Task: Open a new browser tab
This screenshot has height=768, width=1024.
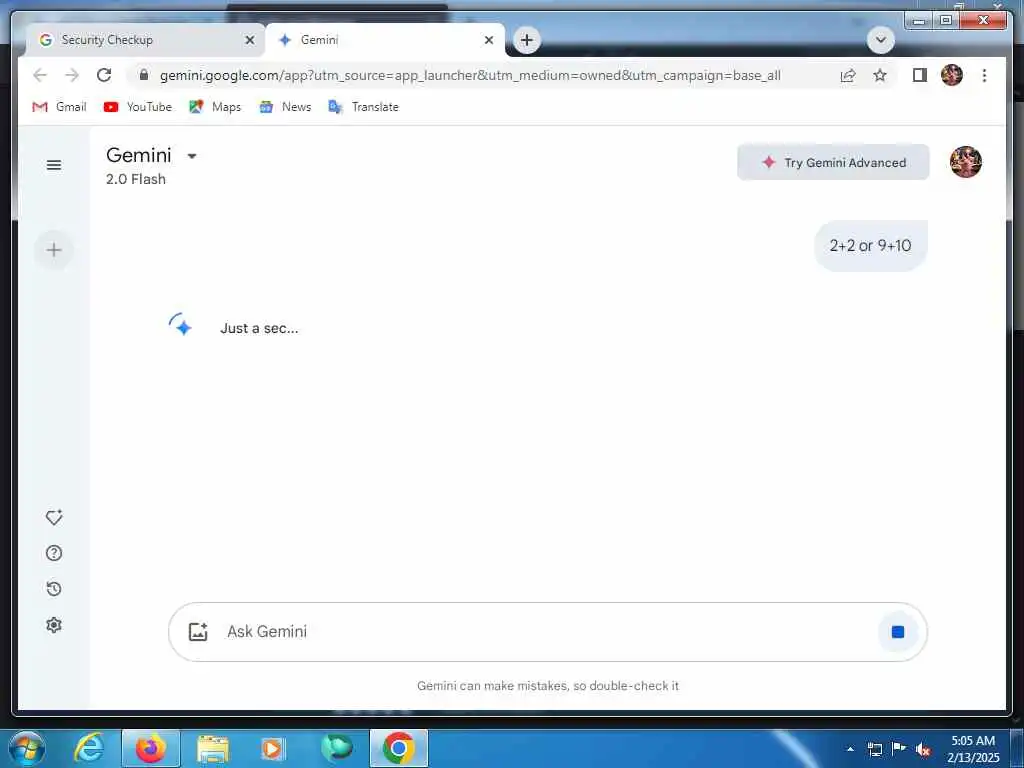Action: [527, 40]
